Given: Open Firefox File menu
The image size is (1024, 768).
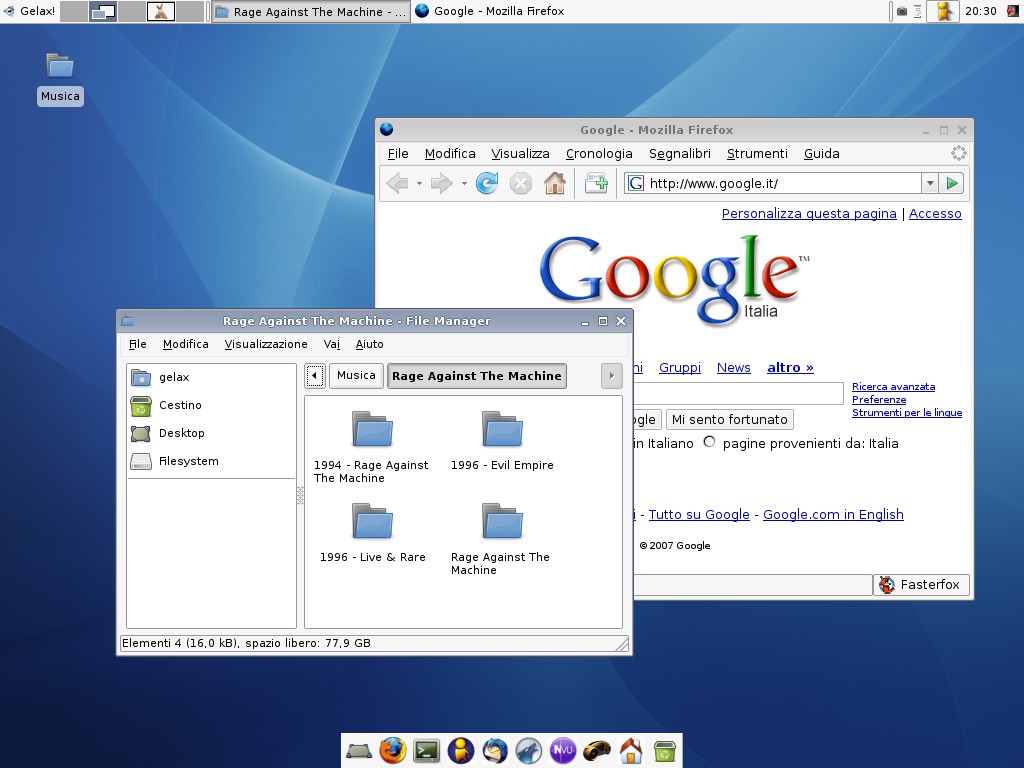Looking at the screenshot, I should (398, 153).
